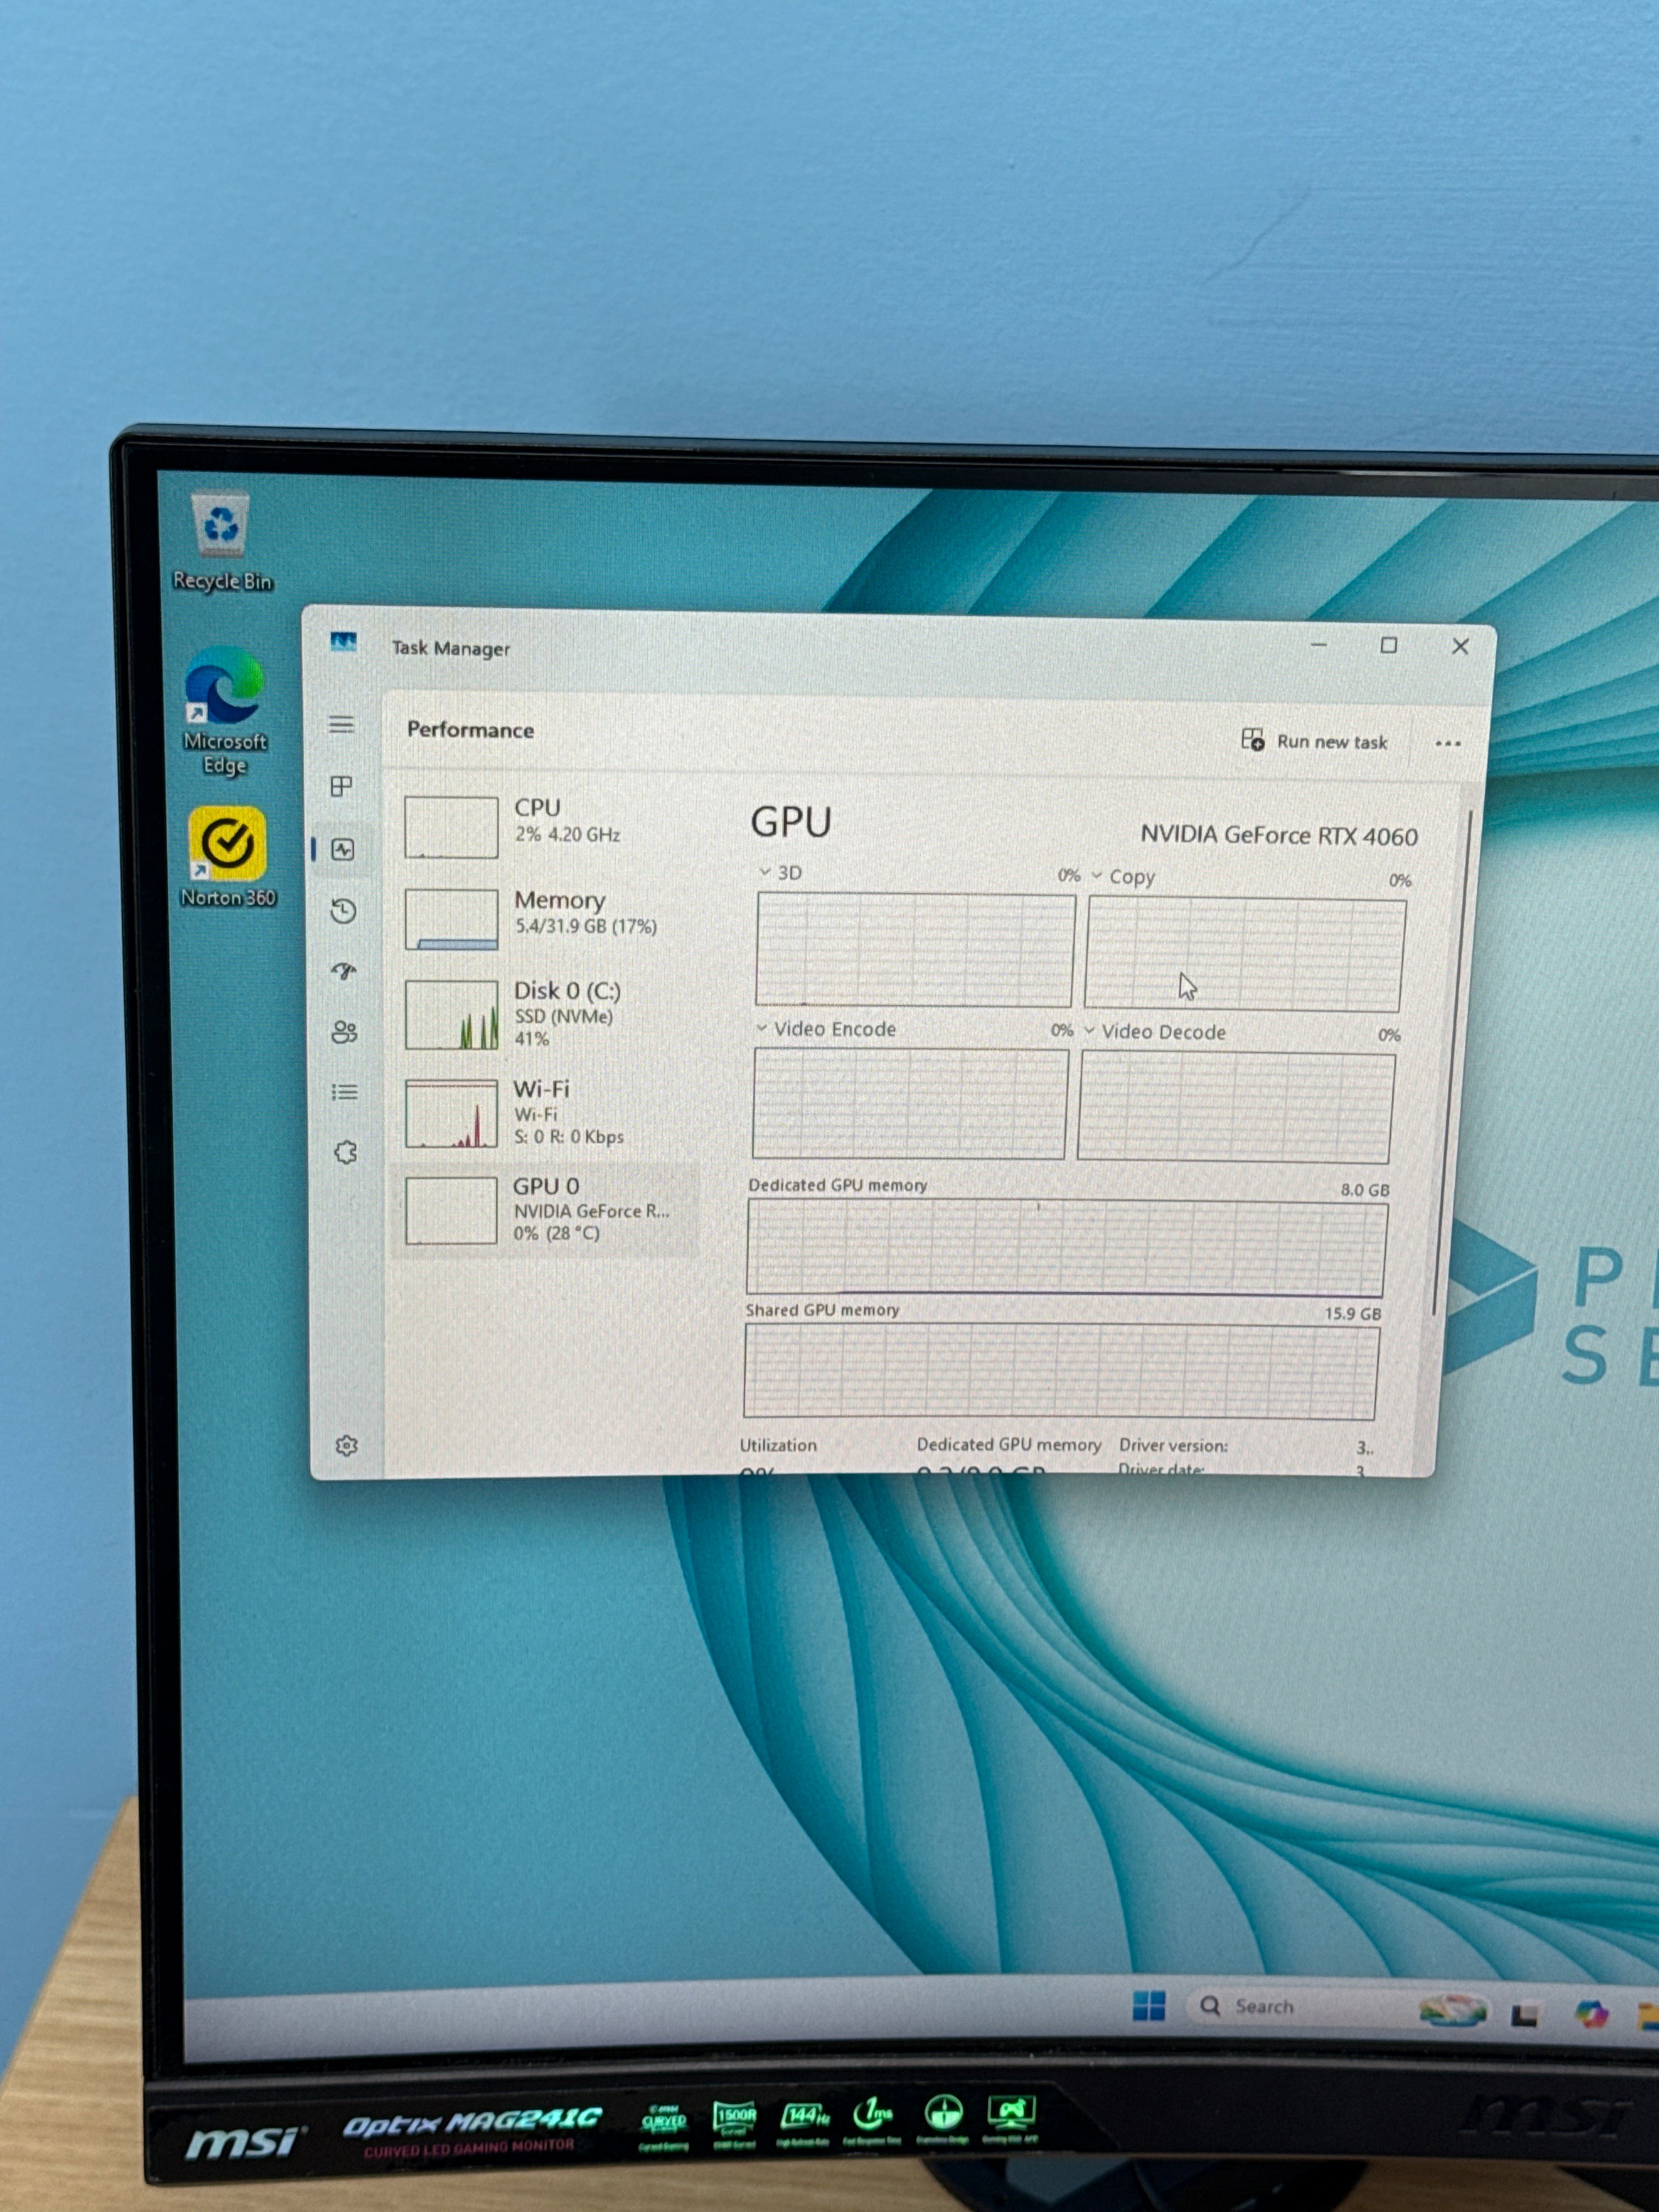Open Copilot from the taskbar
This screenshot has height=2212, width=1659.
coord(1591,2013)
